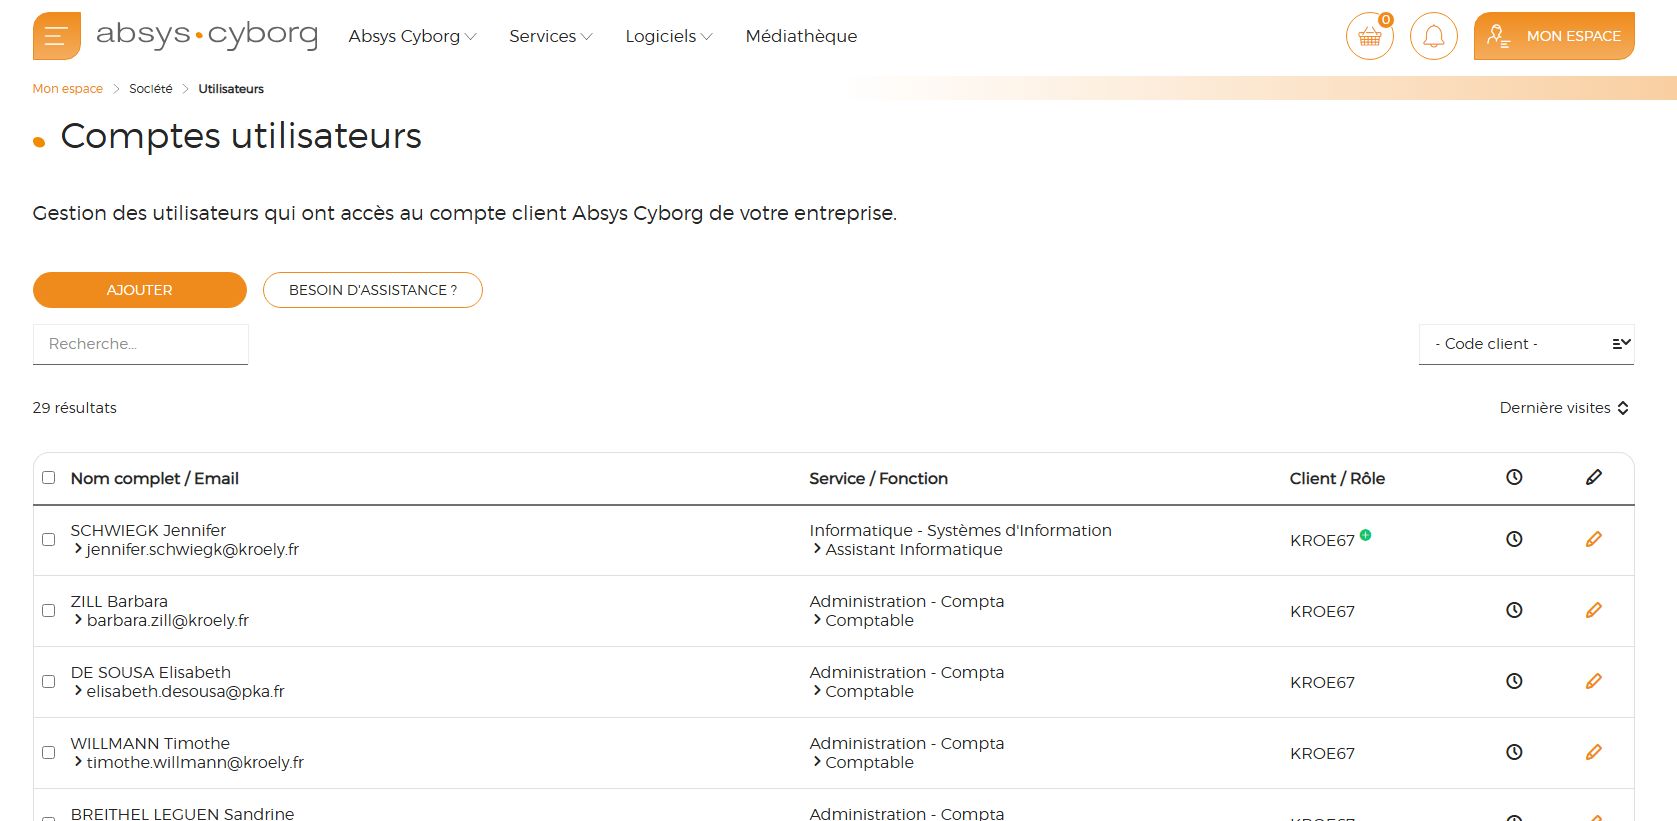Viewport: 1677px width, 821px height.
Task: Click KROE67 in WILLMANN Timothe row
Action: [x=1322, y=754]
